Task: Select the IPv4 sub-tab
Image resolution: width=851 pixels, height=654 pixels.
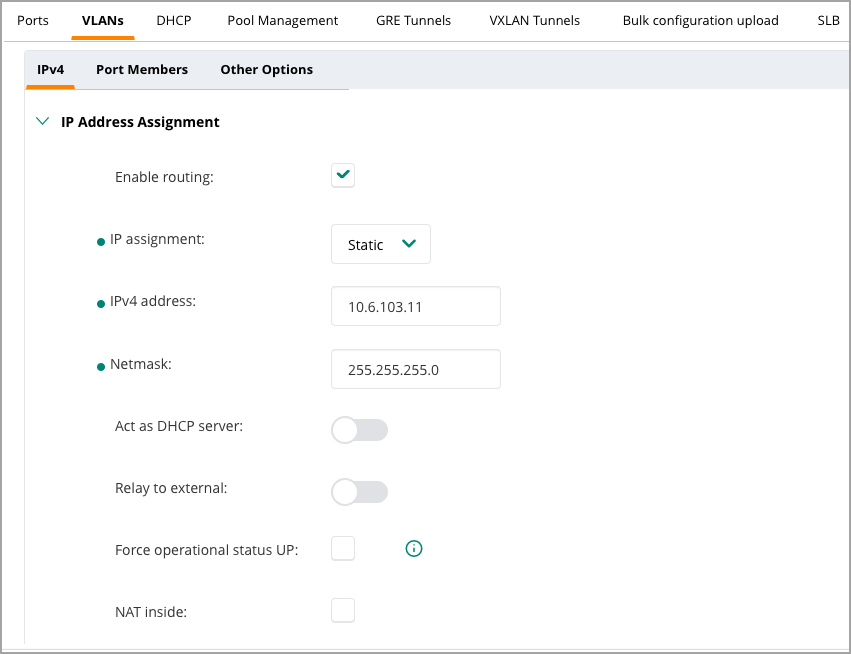Action: coord(50,69)
